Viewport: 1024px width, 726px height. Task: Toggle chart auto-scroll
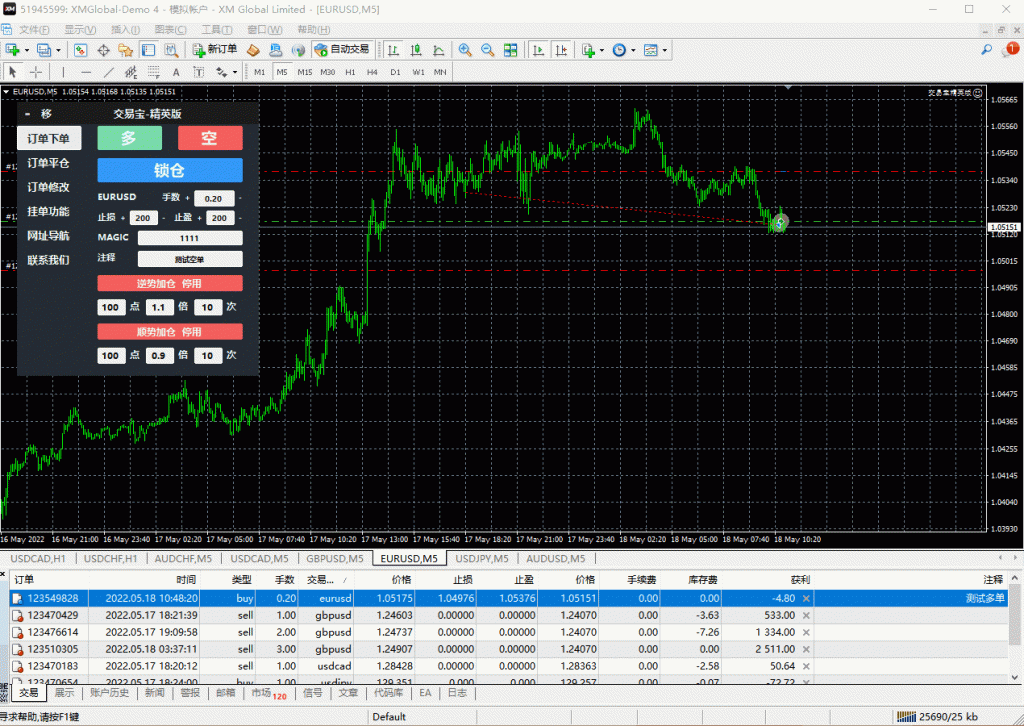pos(539,49)
